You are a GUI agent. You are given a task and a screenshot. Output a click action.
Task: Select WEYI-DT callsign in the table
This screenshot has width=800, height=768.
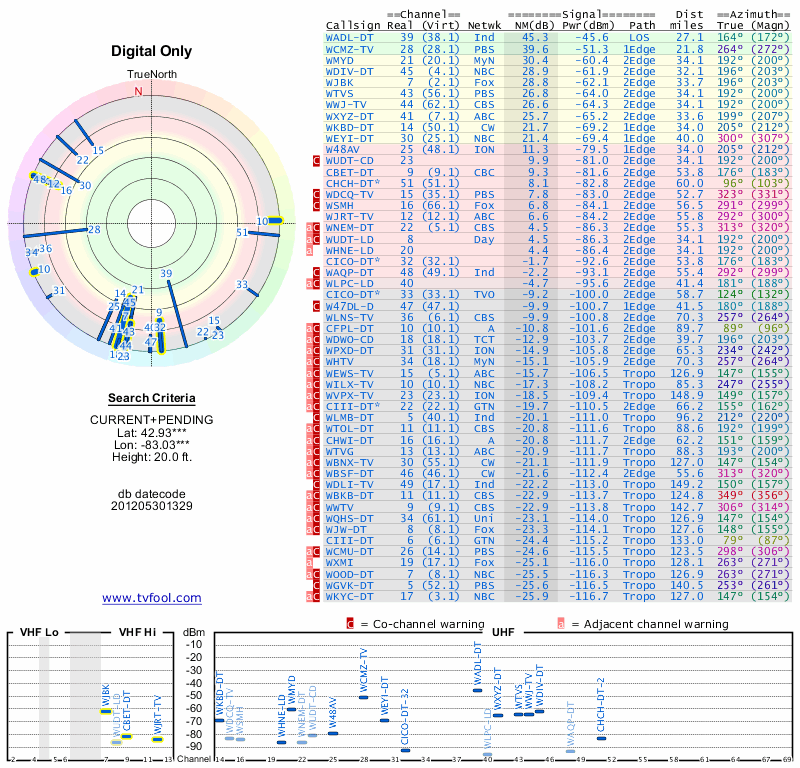(349, 138)
